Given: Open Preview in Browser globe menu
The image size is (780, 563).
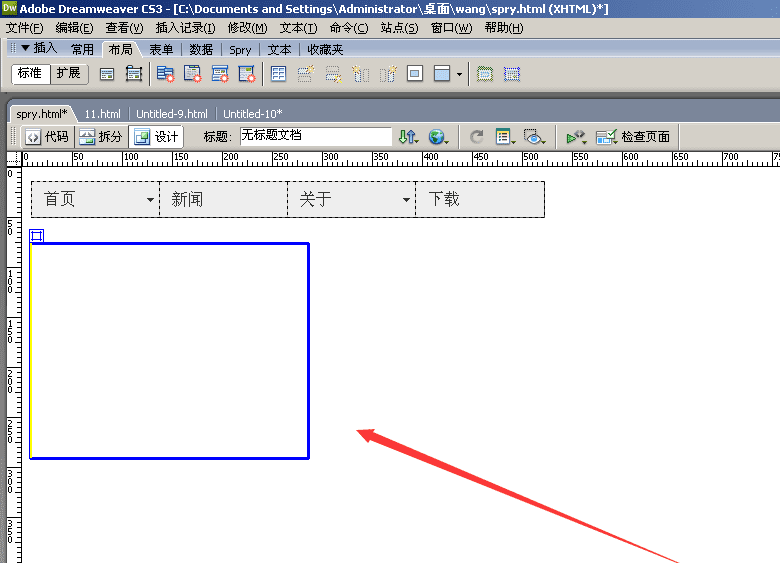Looking at the screenshot, I should pos(438,137).
